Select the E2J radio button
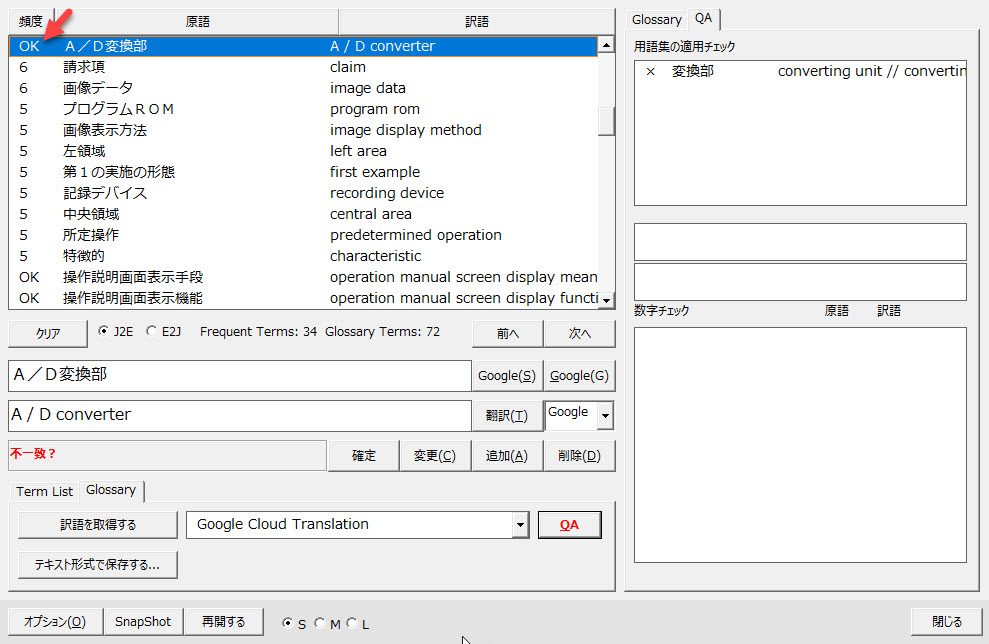Image resolution: width=989 pixels, height=644 pixels. [151, 332]
